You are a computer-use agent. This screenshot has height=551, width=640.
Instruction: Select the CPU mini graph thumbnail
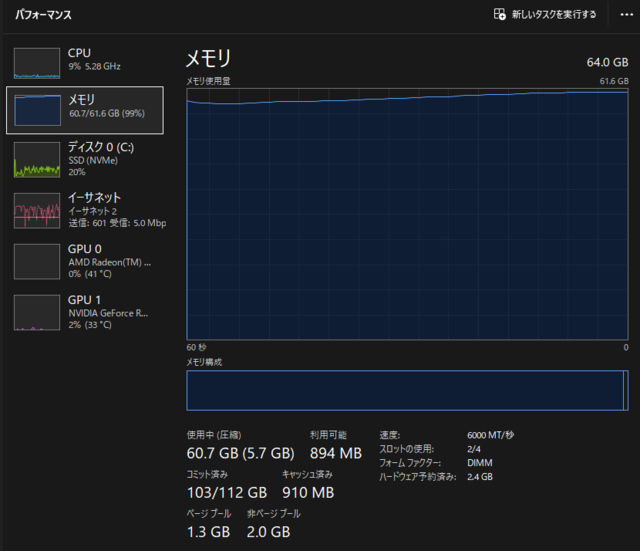click(x=37, y=63)
